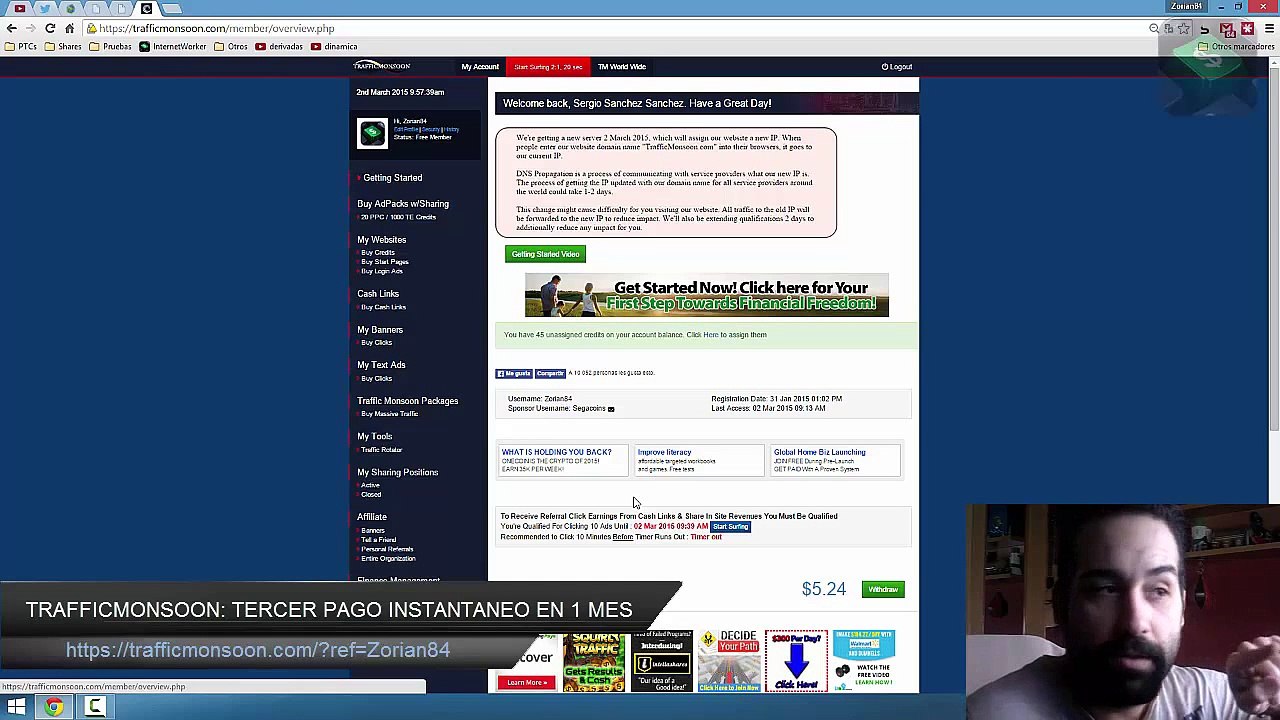This screenshot has height=720, width=1280.
Task: Click Personal Referrals link
Action: pos(387,549)
